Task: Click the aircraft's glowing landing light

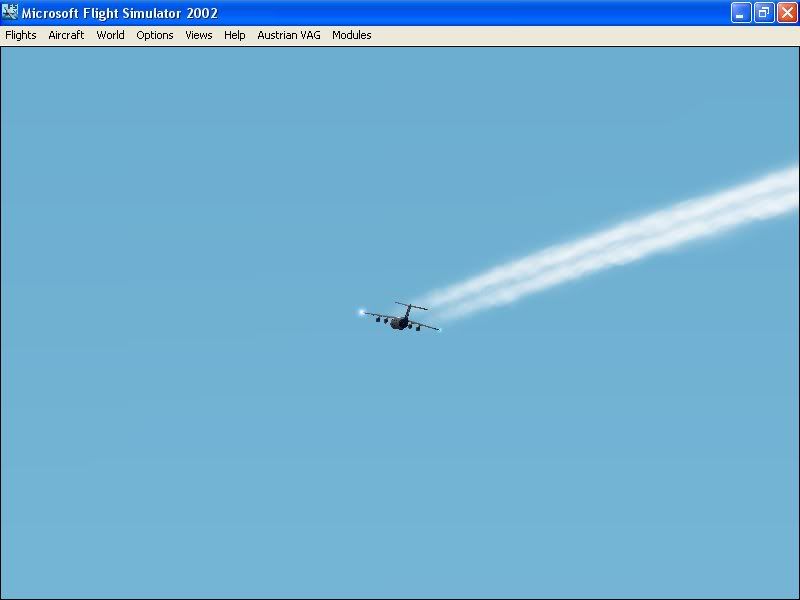Action: 362,310
